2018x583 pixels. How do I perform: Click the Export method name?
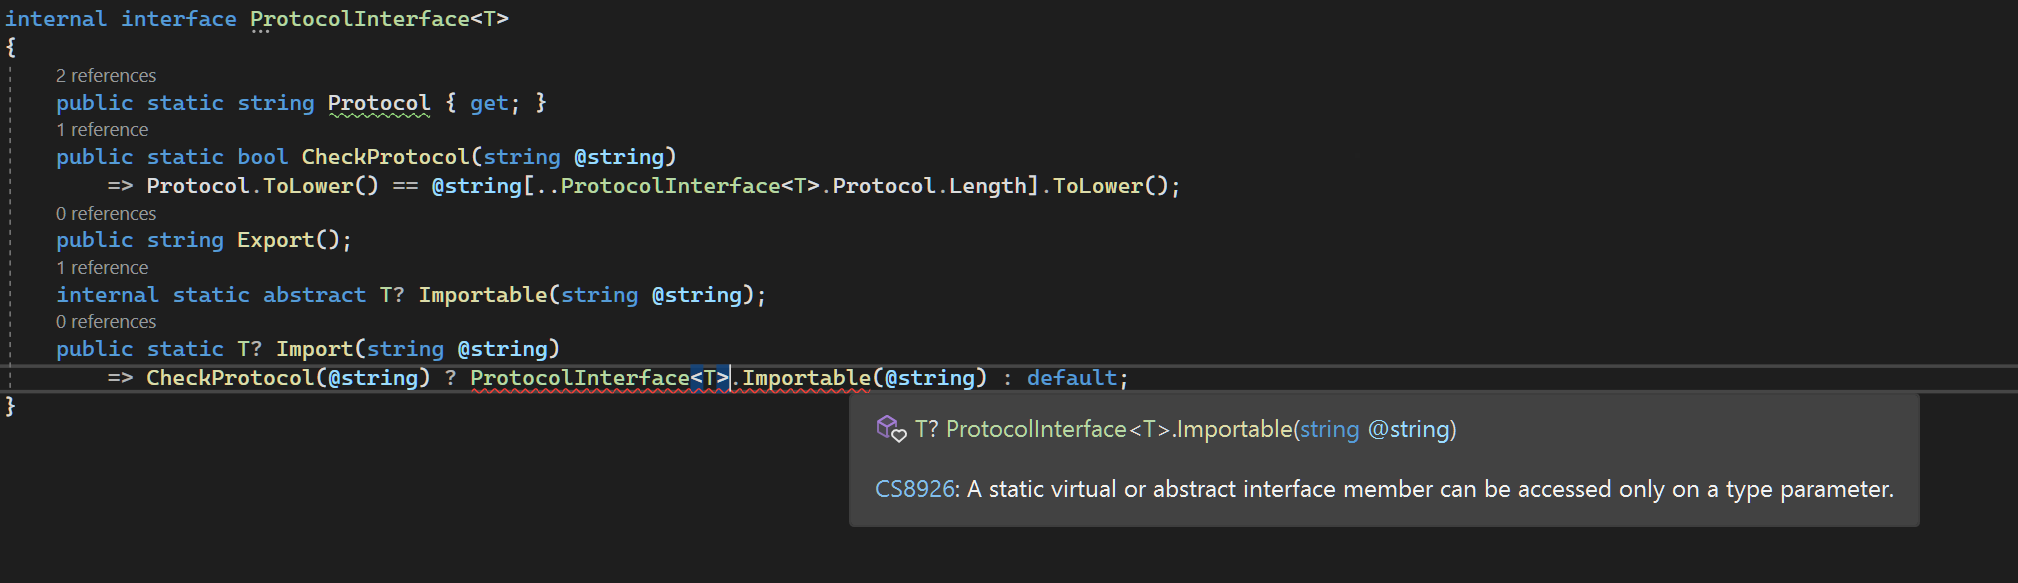coord(276,240)
